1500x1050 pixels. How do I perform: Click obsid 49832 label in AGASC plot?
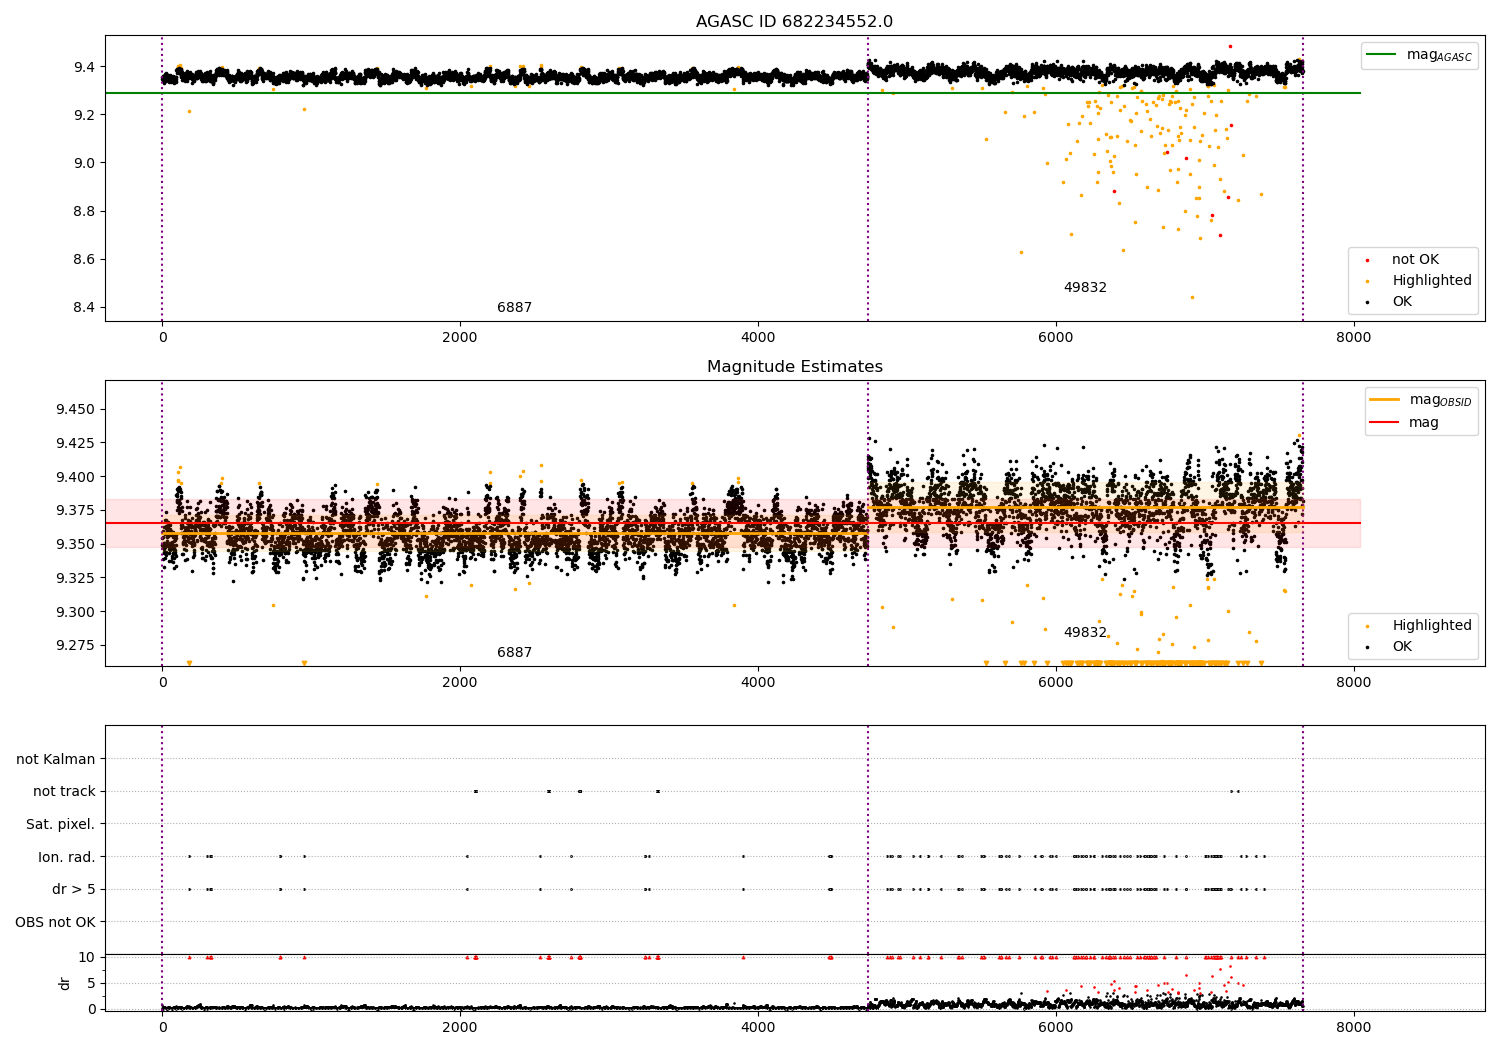pyautogui.click(x=1085, y=288)
